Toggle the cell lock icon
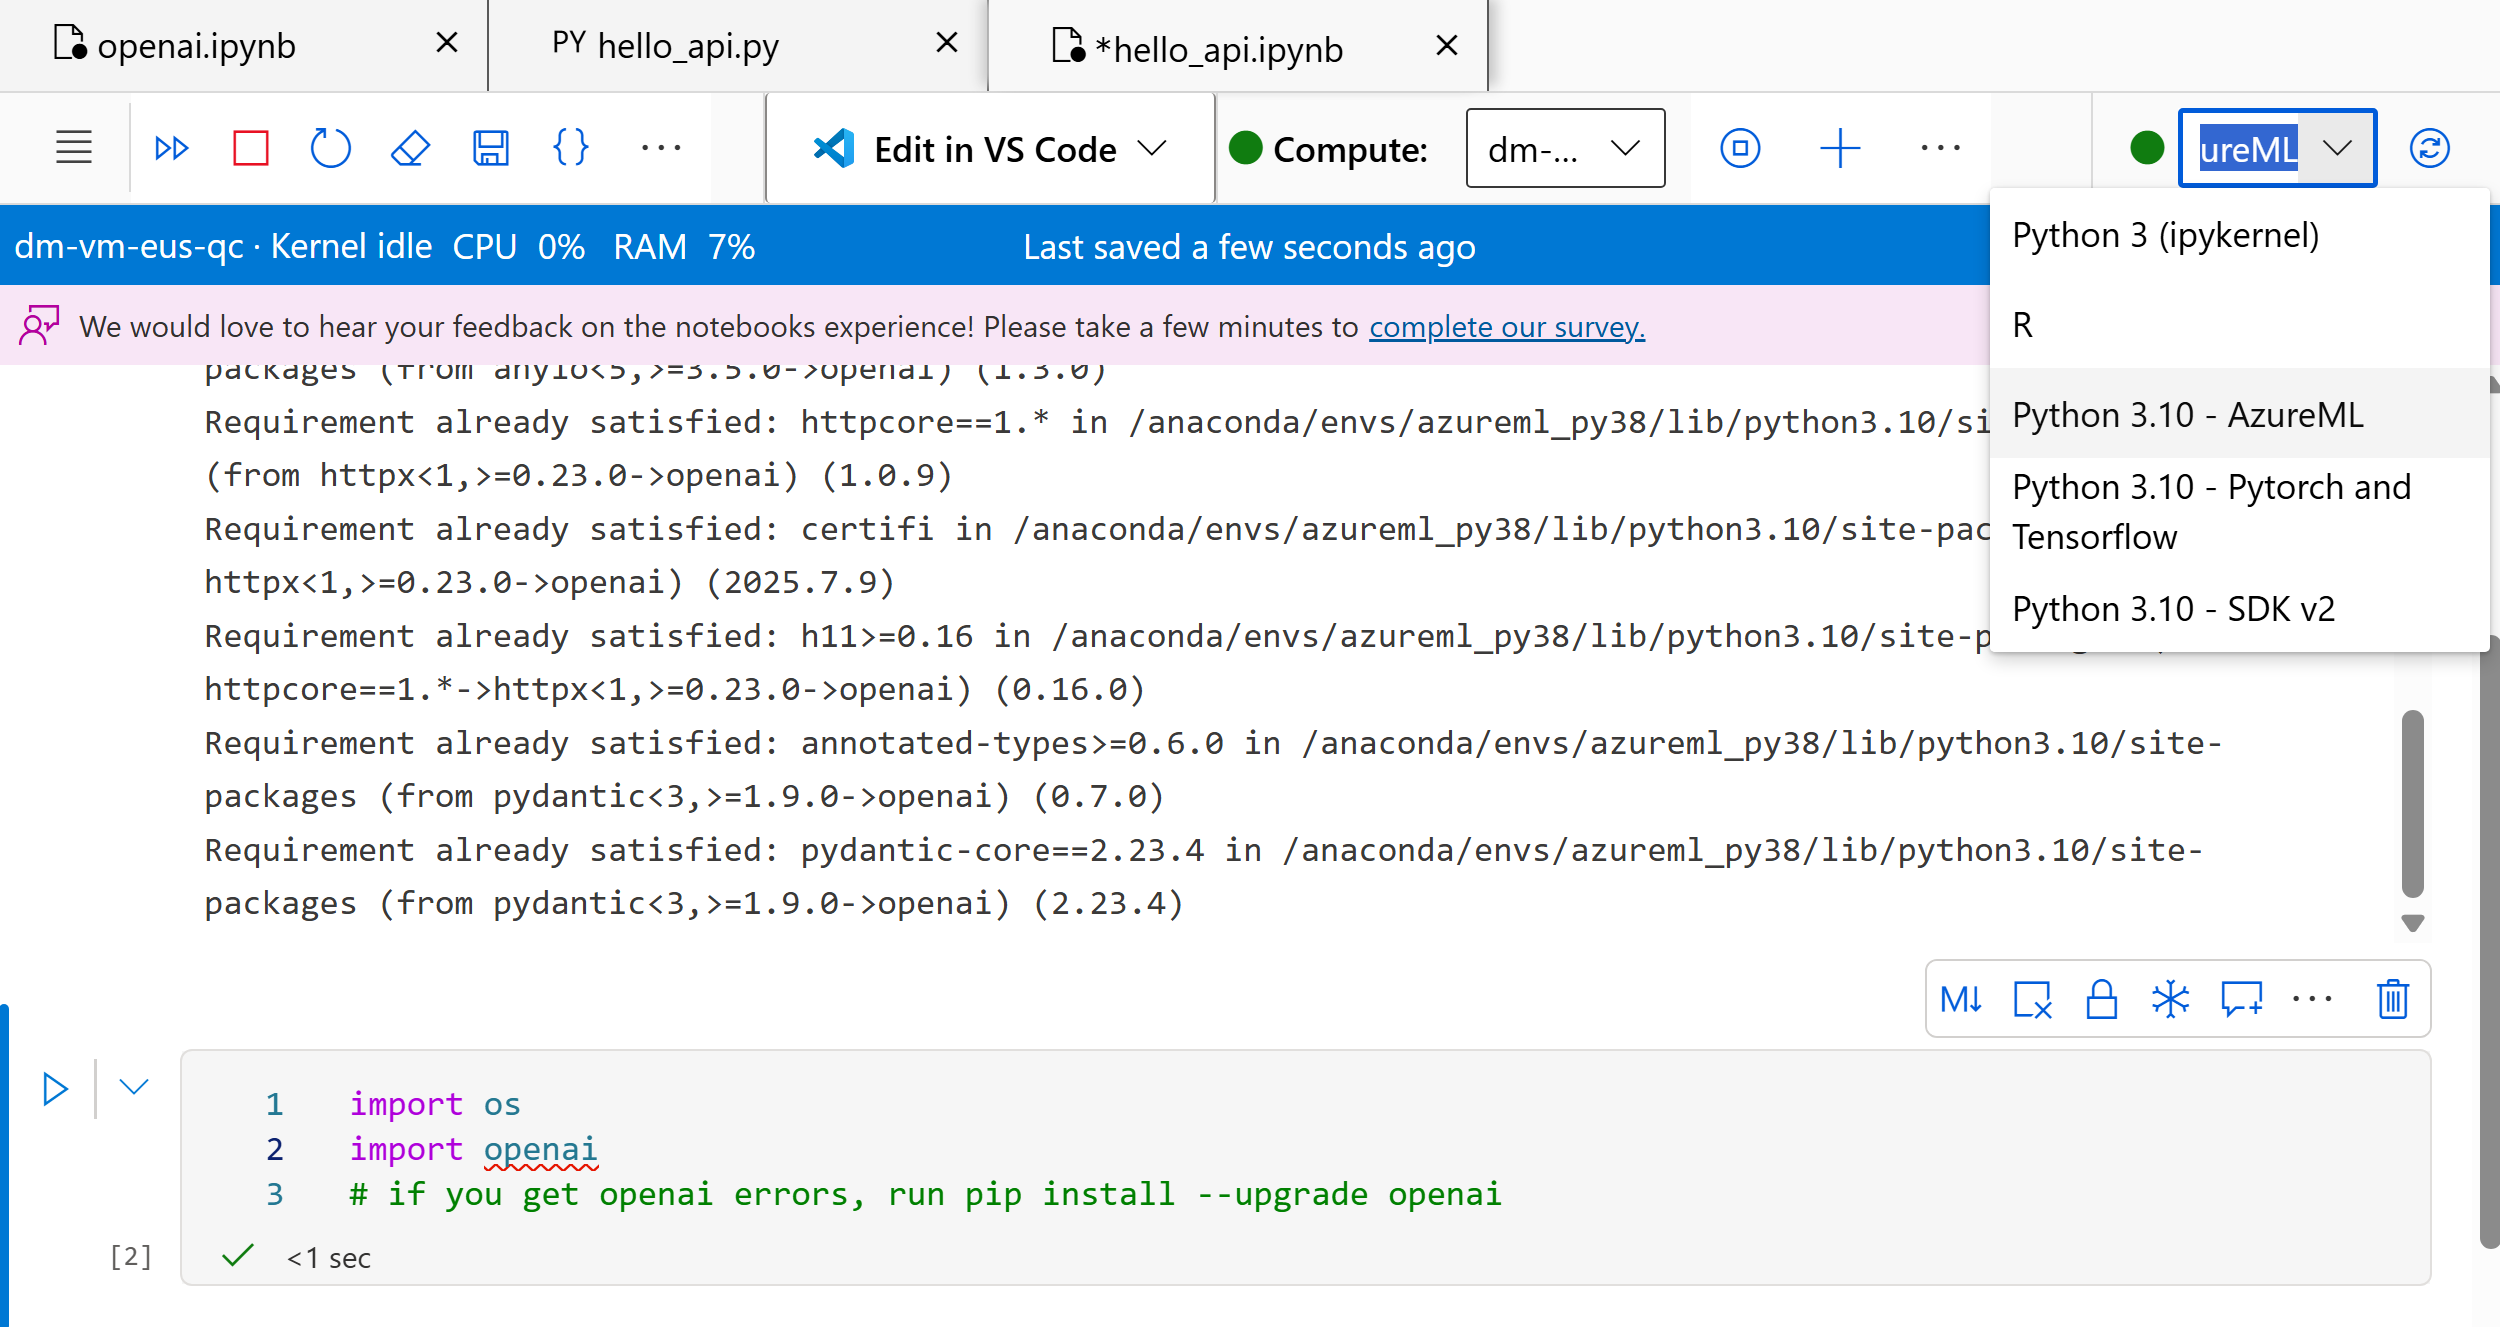Screen dimensions: 2500x1327 tap(2101, 999)
